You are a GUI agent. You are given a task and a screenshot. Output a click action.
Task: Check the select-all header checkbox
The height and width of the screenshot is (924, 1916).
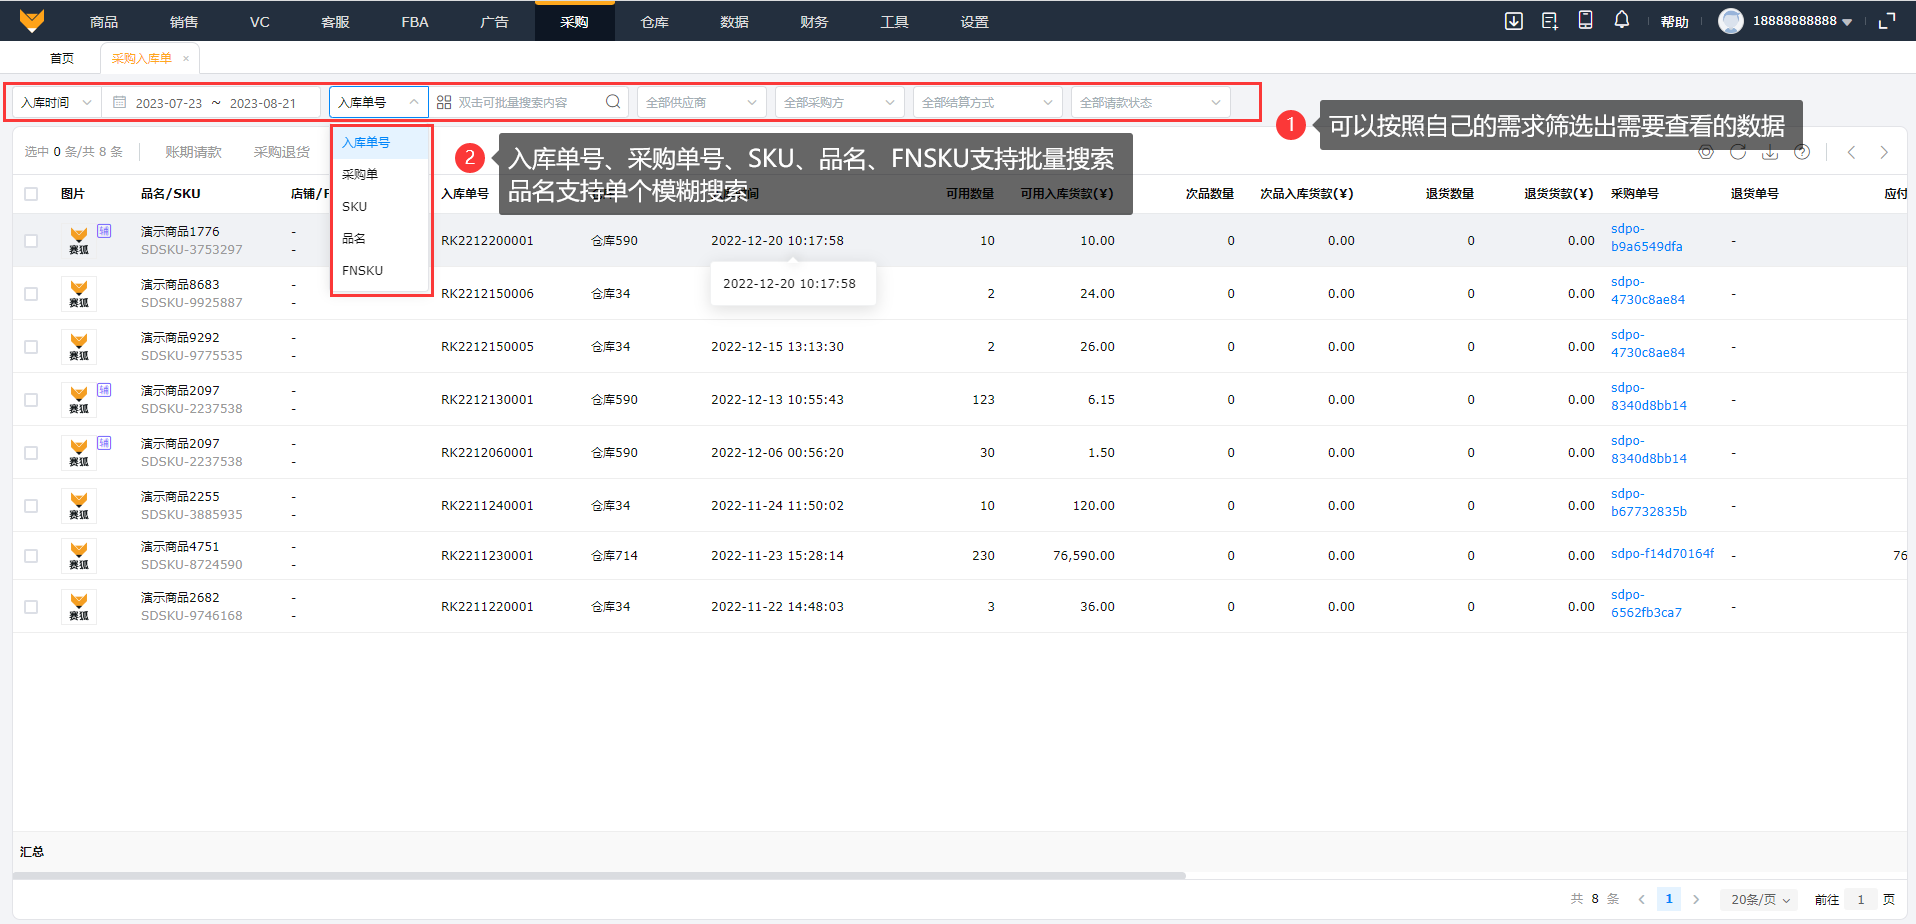coord(31,194)
